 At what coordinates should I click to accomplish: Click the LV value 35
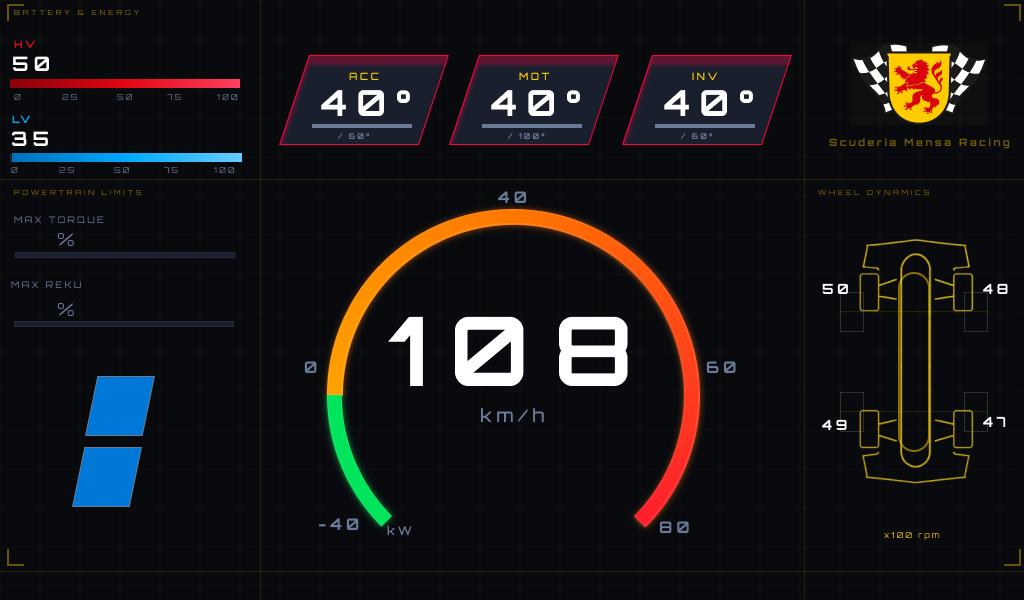(x=30, y=139)
